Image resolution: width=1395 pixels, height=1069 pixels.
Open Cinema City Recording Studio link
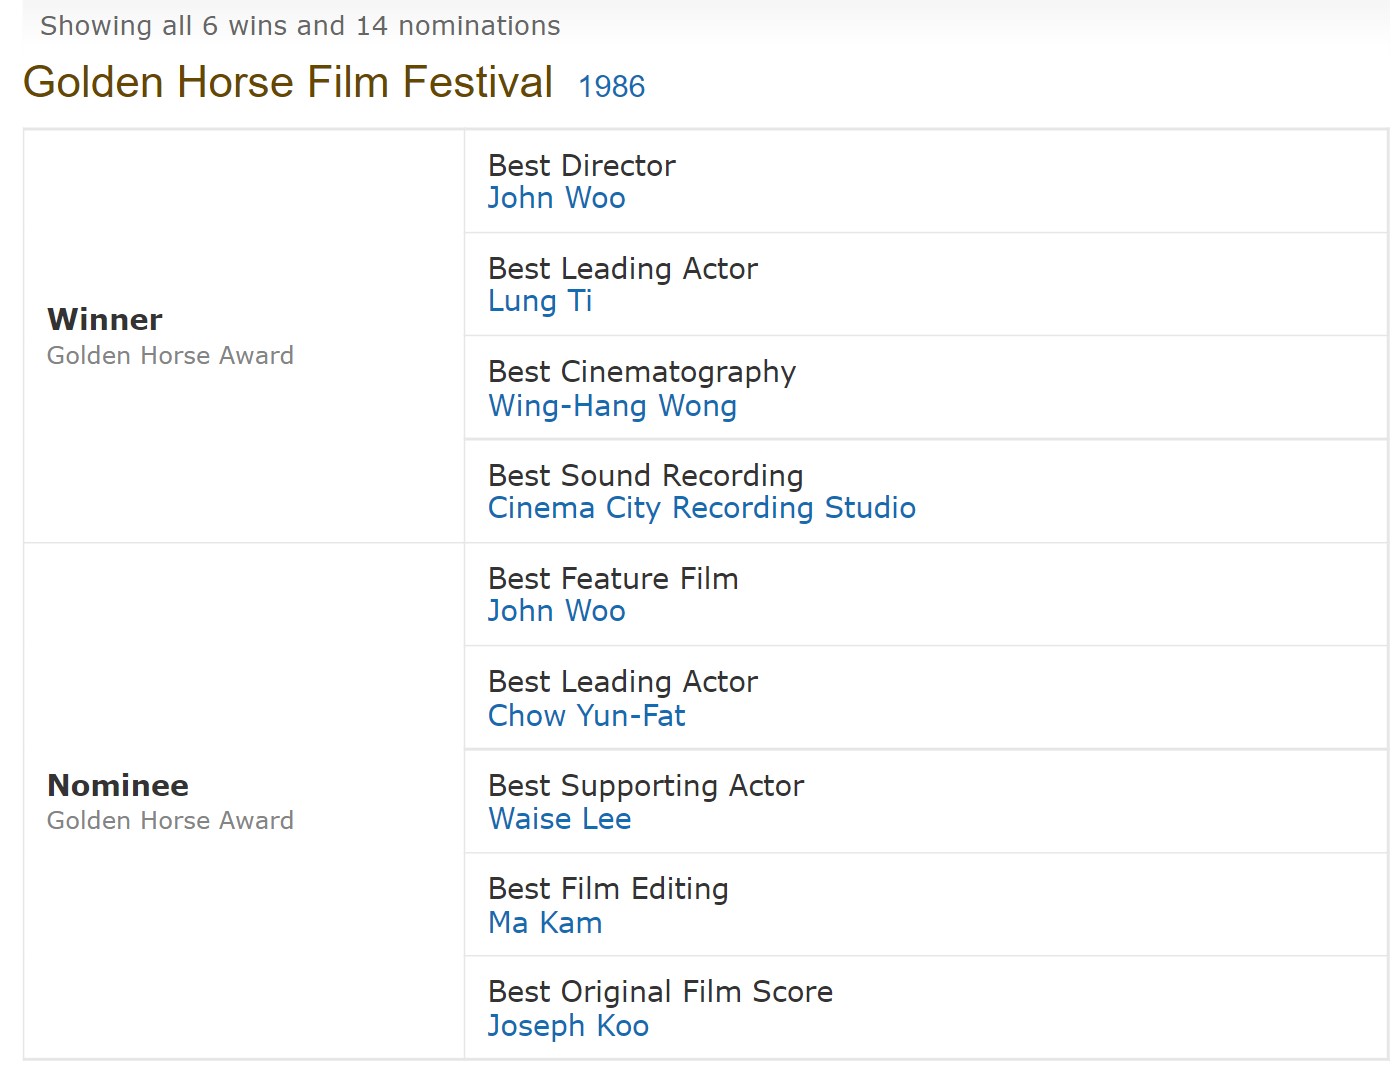tap(701, 508)
